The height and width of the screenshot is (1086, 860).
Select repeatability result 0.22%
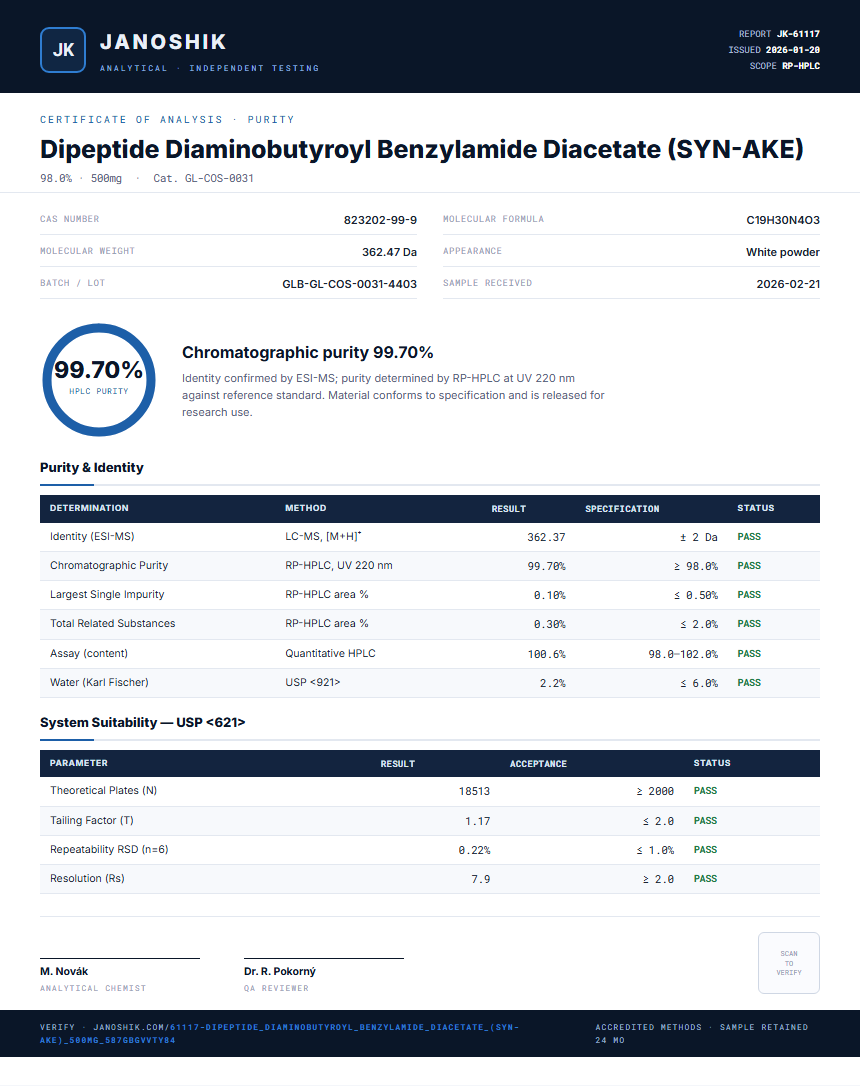474,850
